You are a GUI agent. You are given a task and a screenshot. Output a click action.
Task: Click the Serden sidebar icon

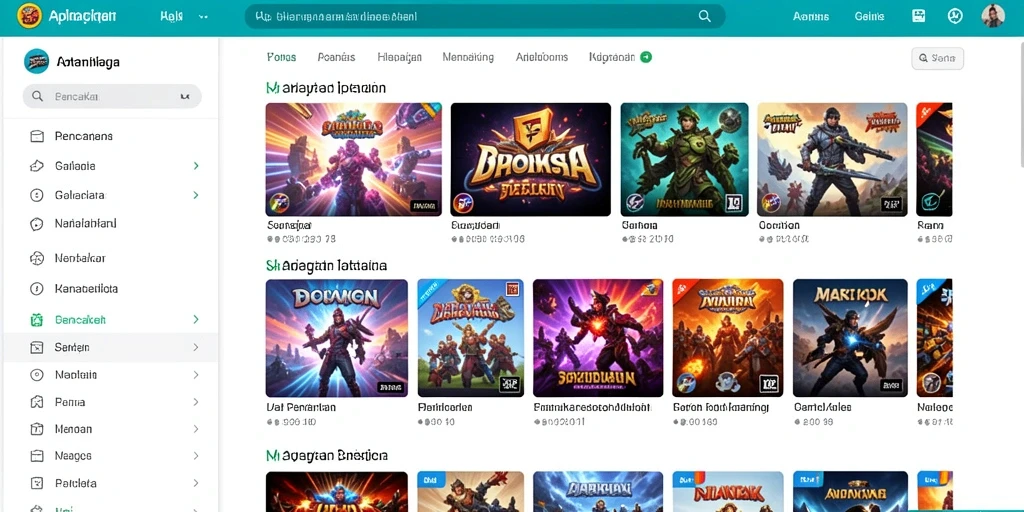pos(37,347)
